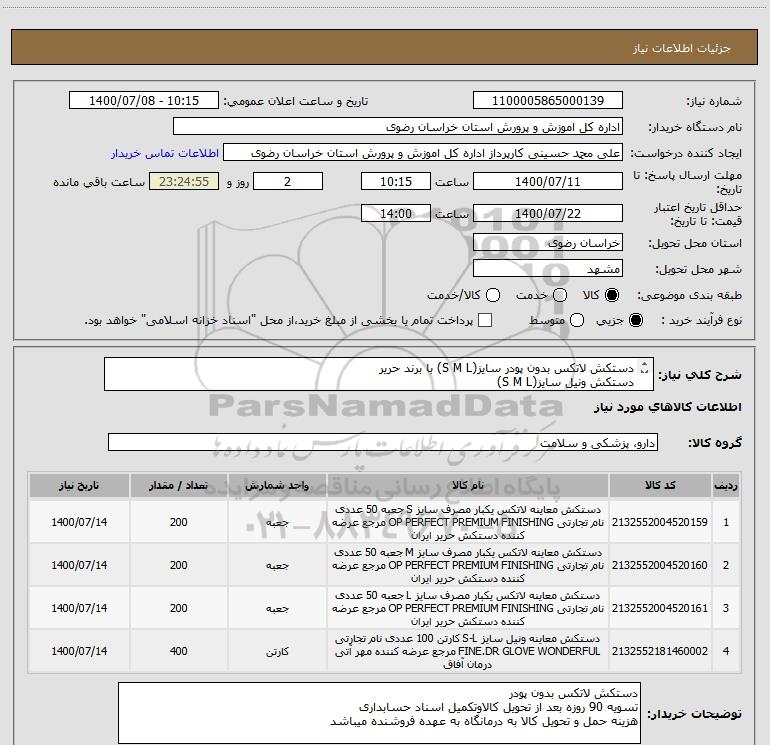This screenshot has width=770, height=745.
Task: Click the public announcement date field
Action: coord(144,101)
